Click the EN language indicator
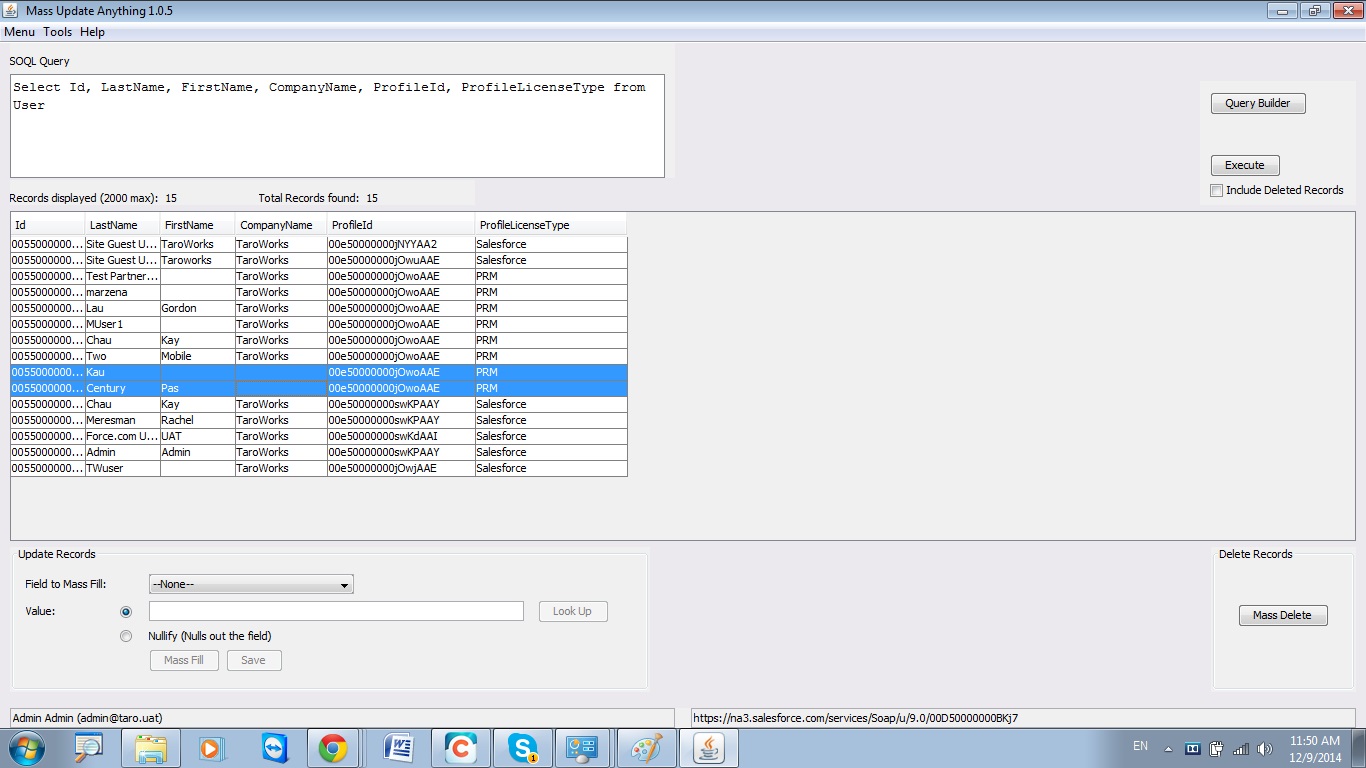This screenshot has height=768, width=1366. point(1140,746)
